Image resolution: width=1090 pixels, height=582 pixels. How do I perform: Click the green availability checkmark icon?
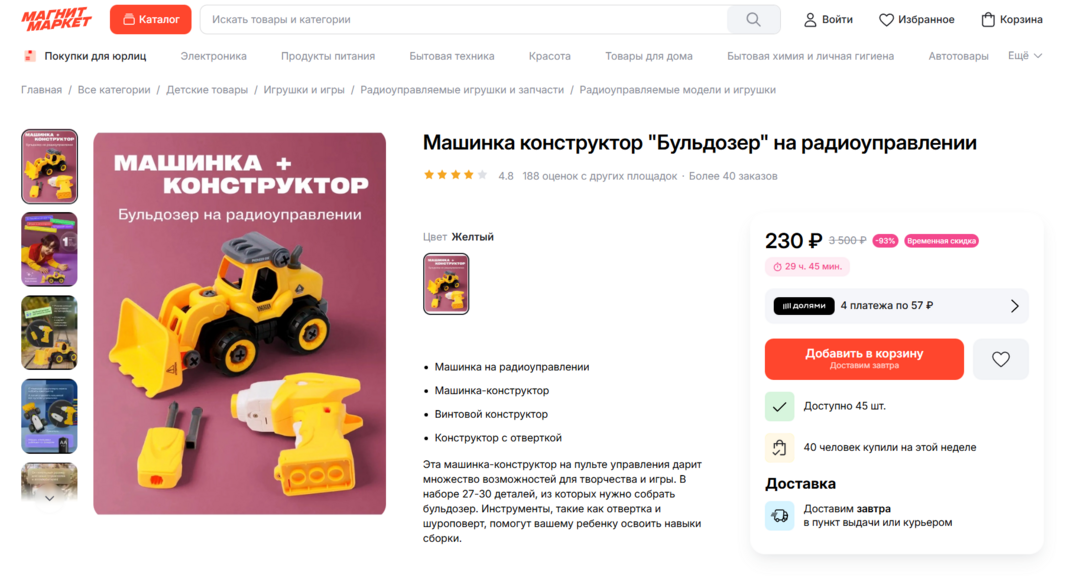pos(779,406)
